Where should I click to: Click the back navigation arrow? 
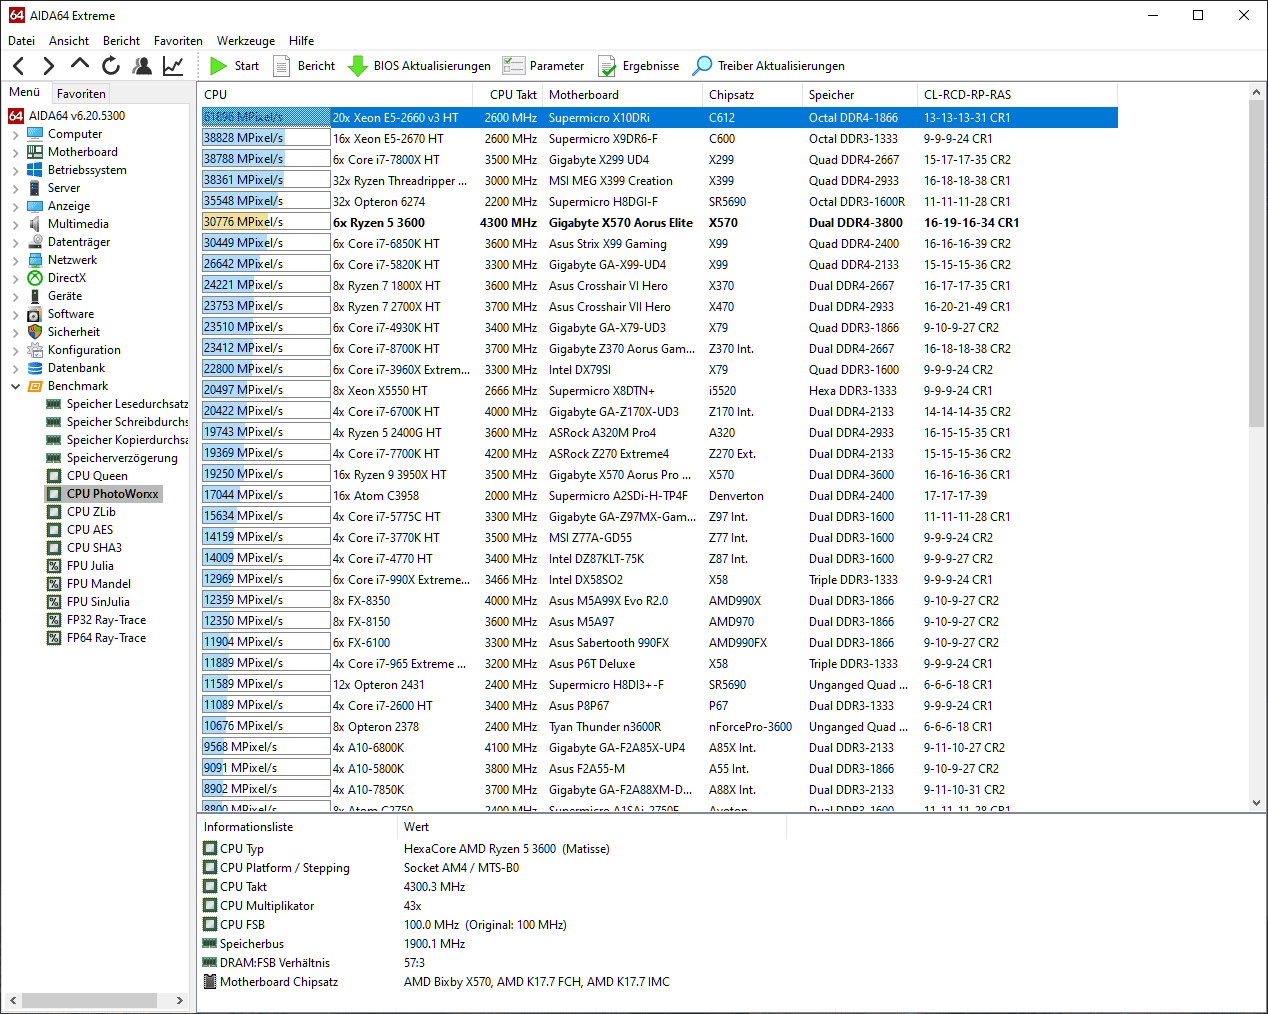click(x=19, y=66)
